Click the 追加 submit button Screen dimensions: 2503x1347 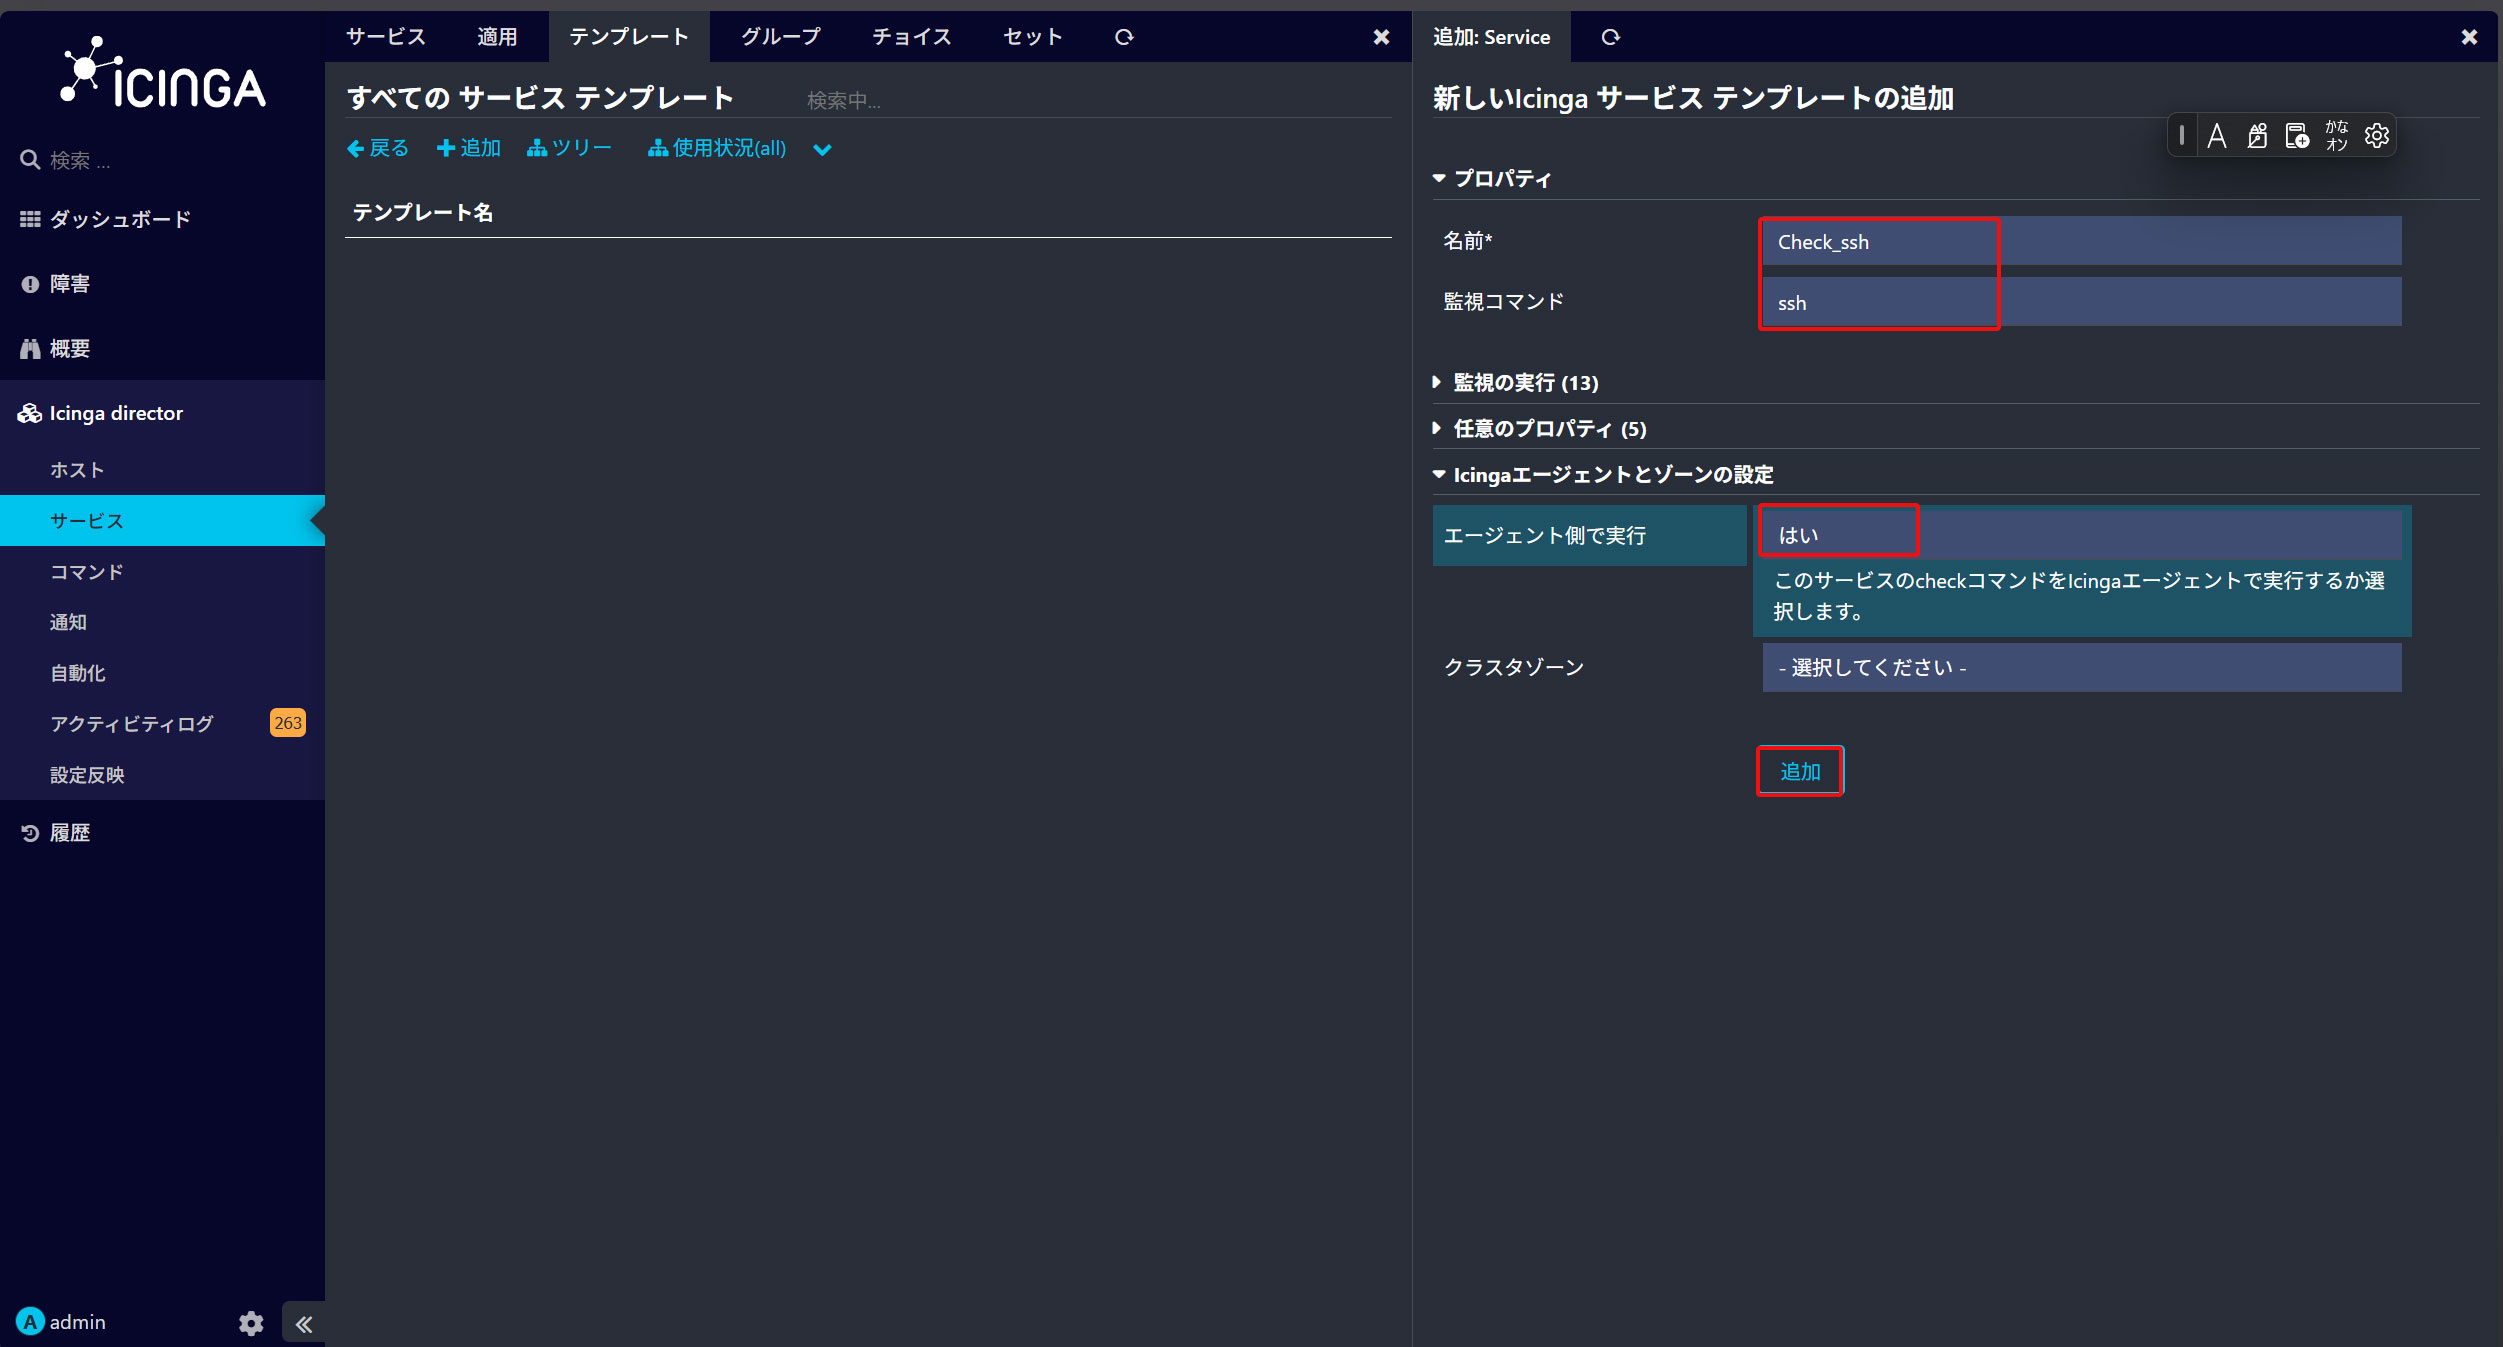tap(1800, 771)
